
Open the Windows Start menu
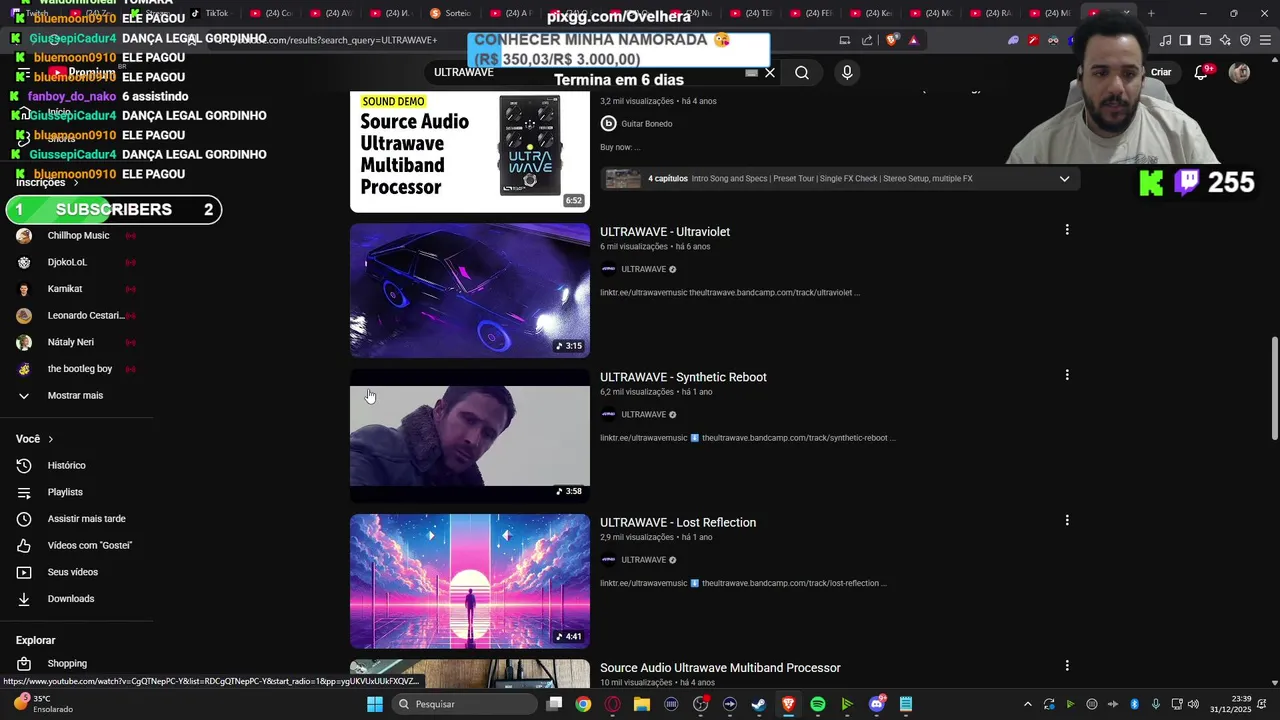click(x=374, y=704)
